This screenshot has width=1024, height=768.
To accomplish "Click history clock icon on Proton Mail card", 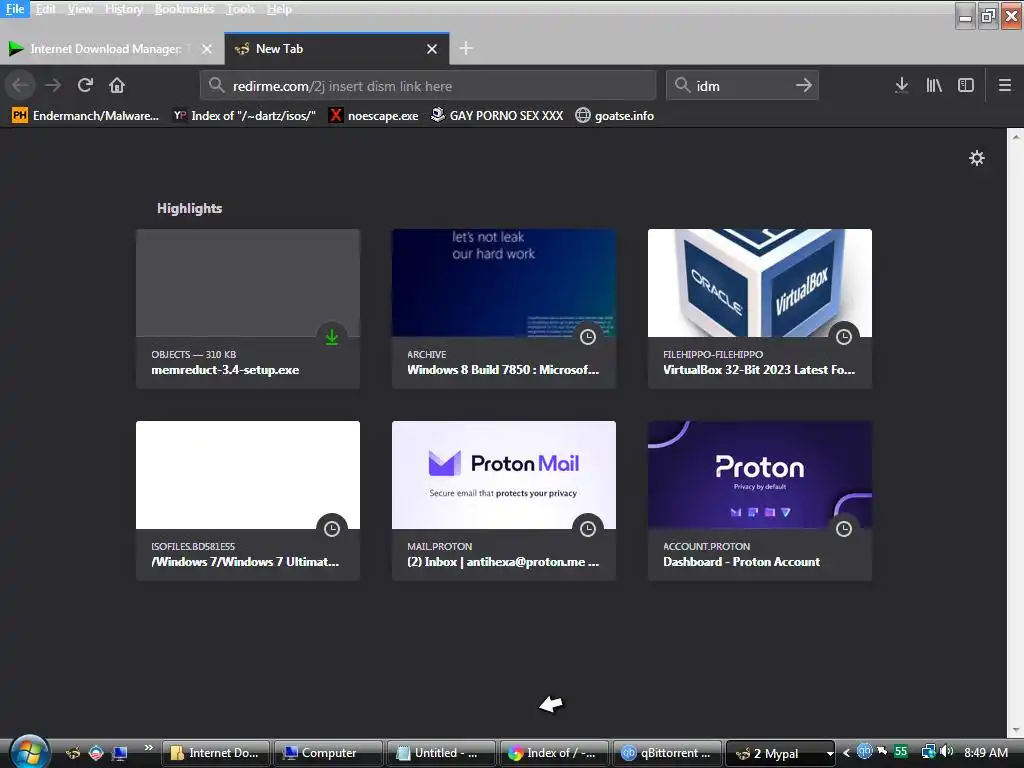I will 588,529.
